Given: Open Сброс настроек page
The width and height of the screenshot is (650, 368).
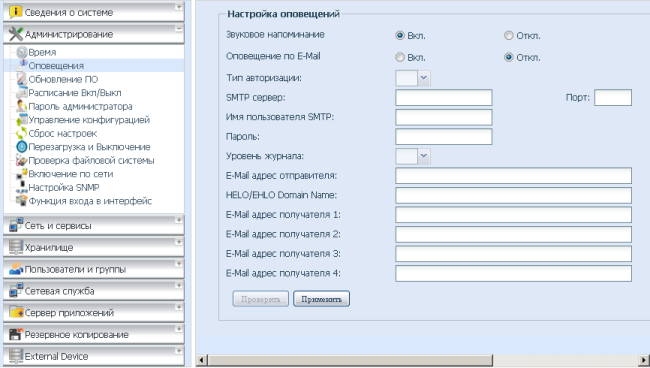Looking at the screenshot, I should coord(63,134).
